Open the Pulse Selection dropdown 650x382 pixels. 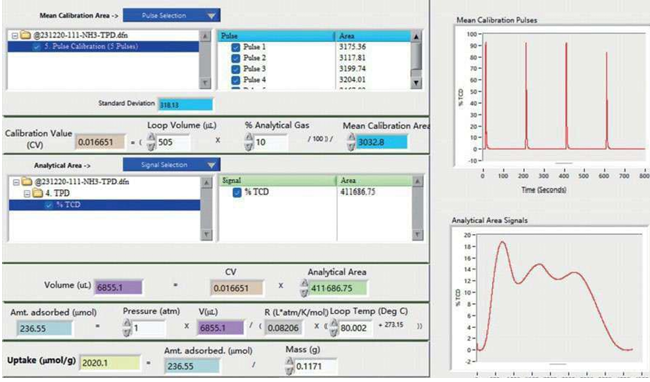point(172,16)
